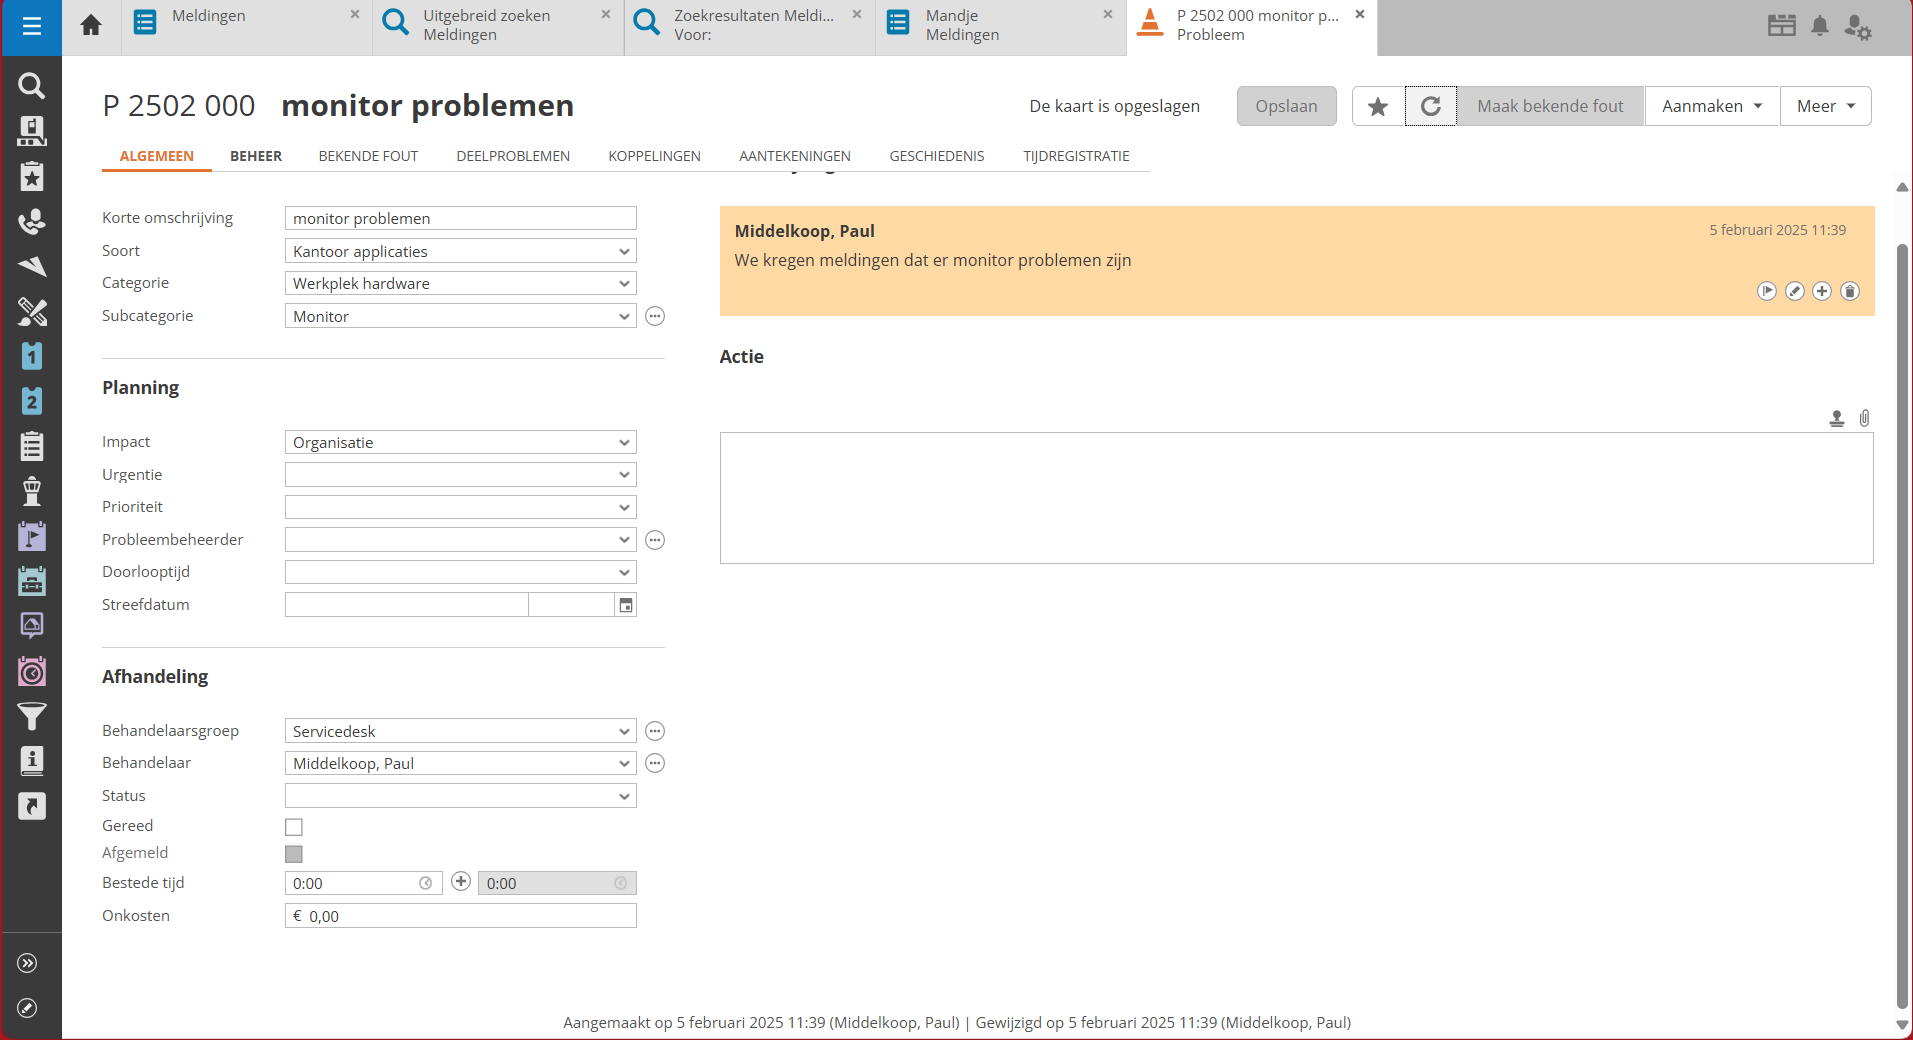Click the Maak bekende fout button
The width and height of the screenshot is (1913, 1040).
click(1549, 106)
